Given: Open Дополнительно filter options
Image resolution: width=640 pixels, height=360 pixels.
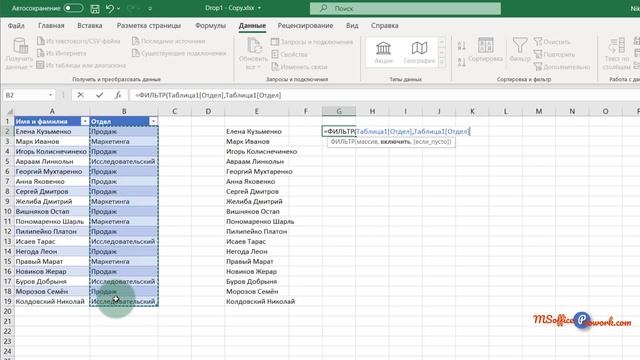Looking at the screenshot, I should [x=562, y=67].
